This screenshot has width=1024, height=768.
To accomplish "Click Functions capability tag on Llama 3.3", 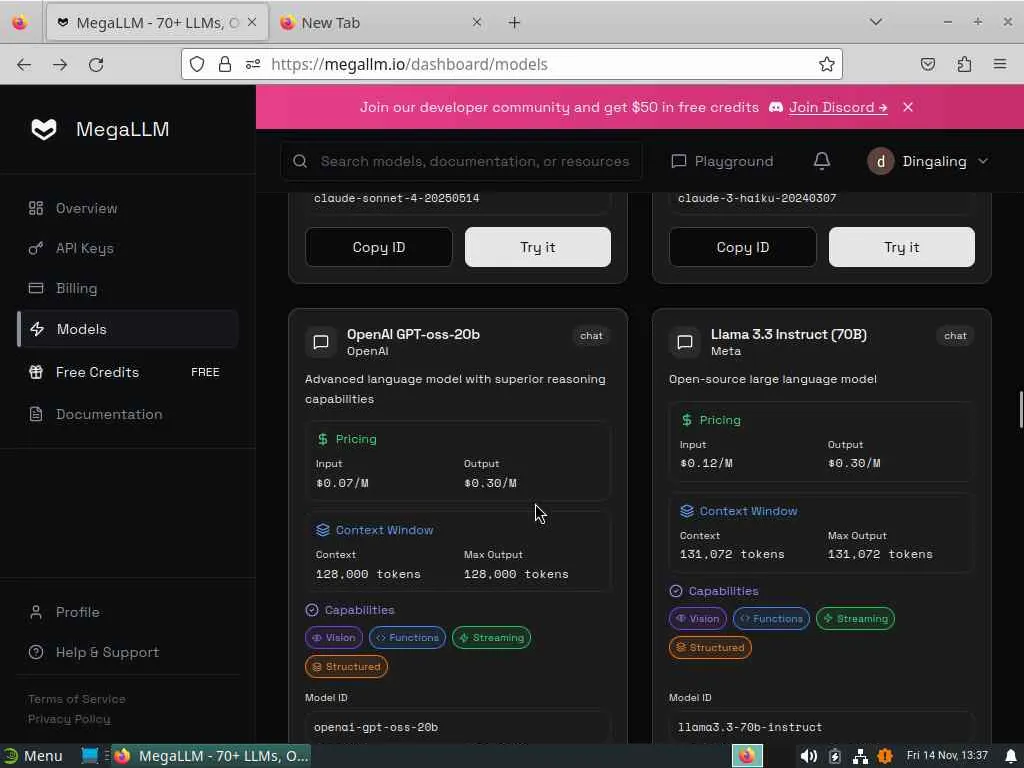I will pos(771,618).
